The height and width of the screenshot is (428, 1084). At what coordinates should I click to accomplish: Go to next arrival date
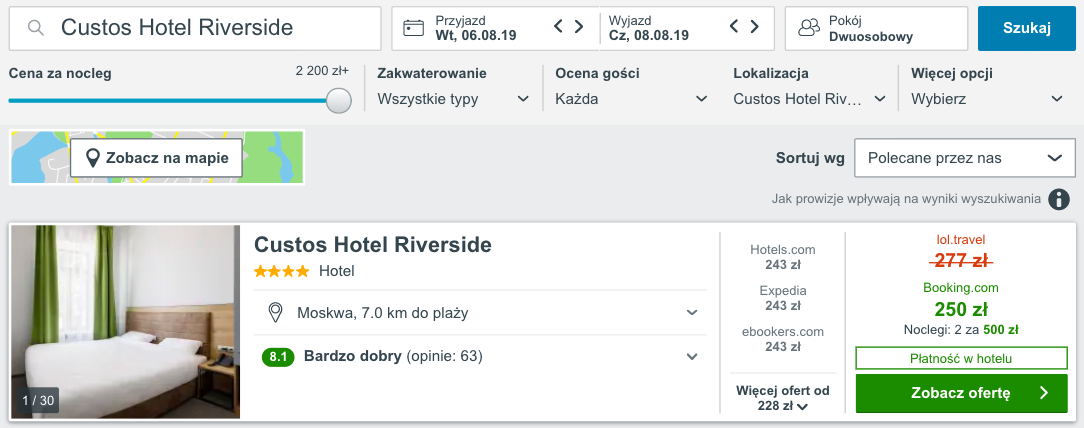click(x=579, y=27)
